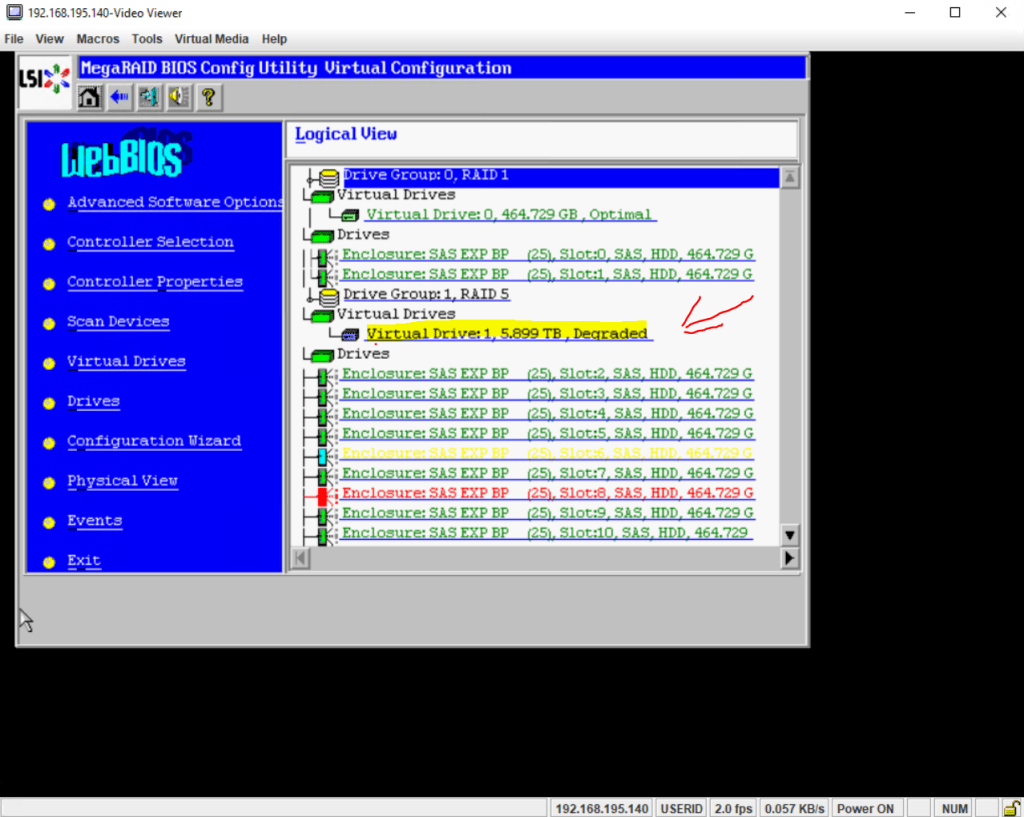Screen dimensions: 1024x817
Task: Select the Slot:5 enclosure drive entry
Action: tap(547, 434)
